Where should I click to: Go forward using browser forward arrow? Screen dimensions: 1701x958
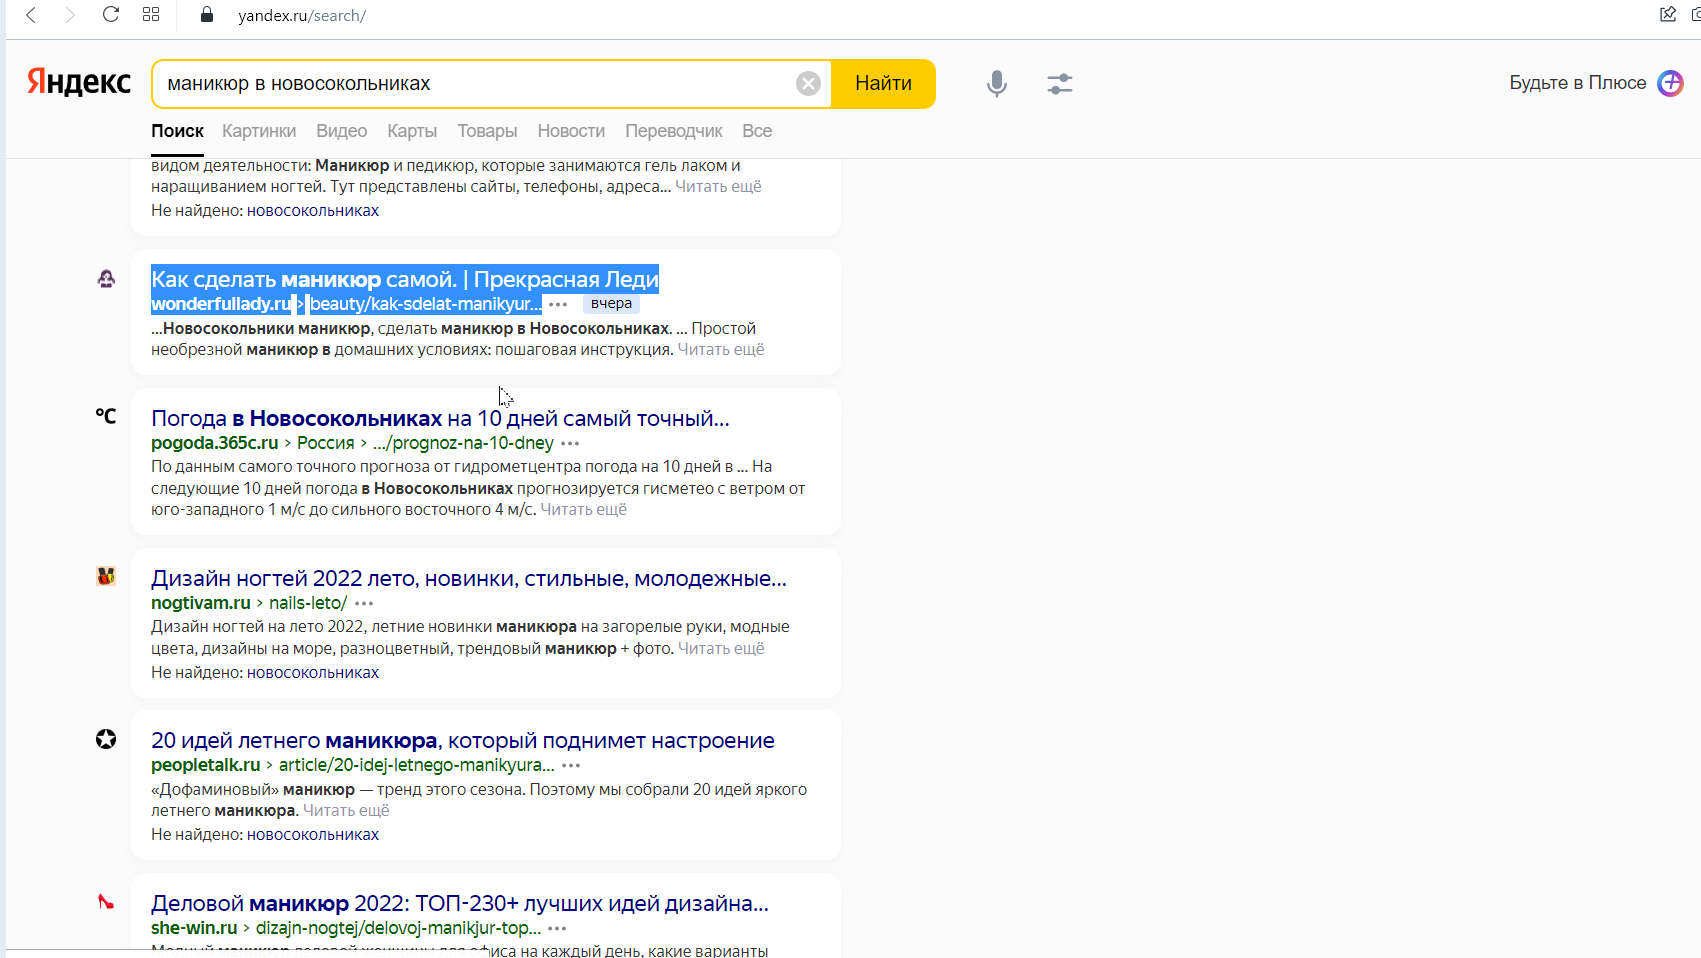click(x=70, y=15)
